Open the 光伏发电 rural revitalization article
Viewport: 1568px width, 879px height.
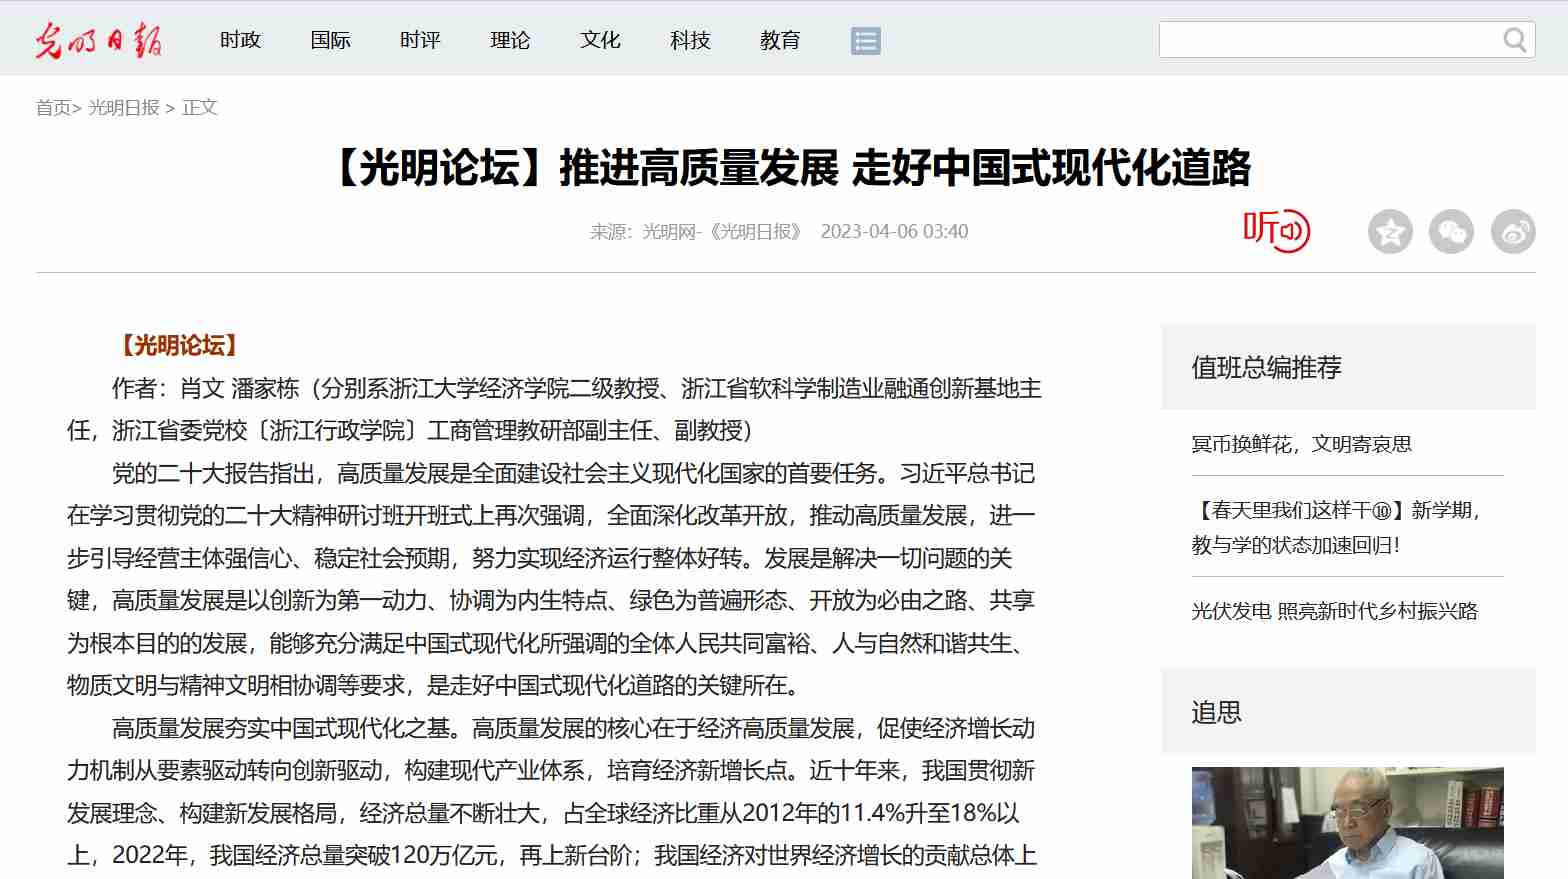pyautogui.click(x=1334, y=611)
